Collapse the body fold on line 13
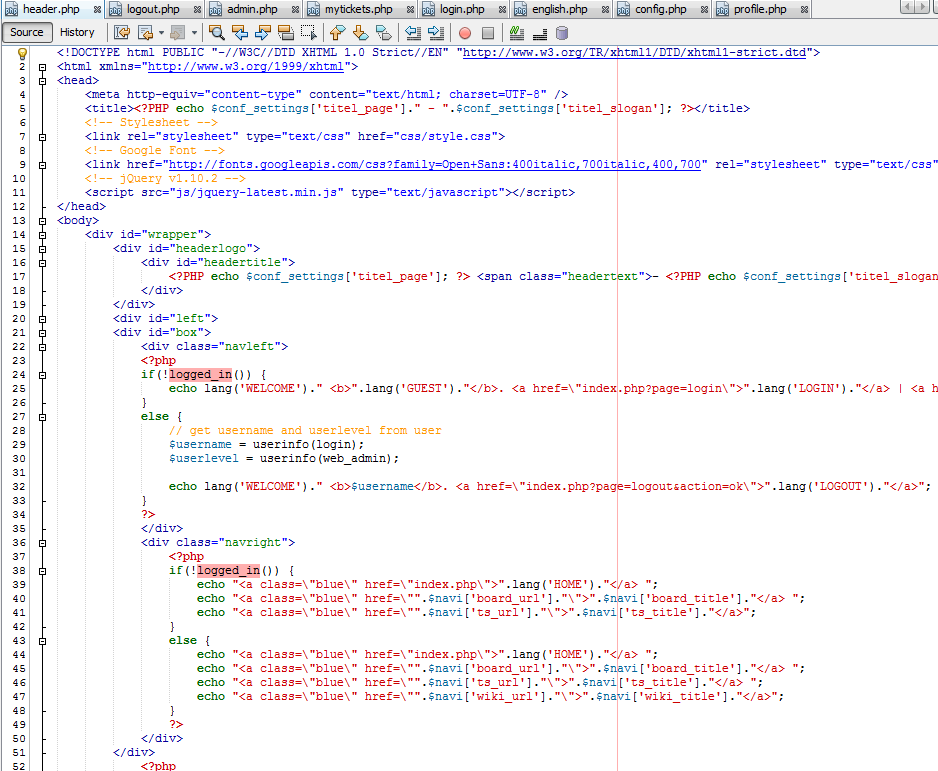 (x=42, y=221)
